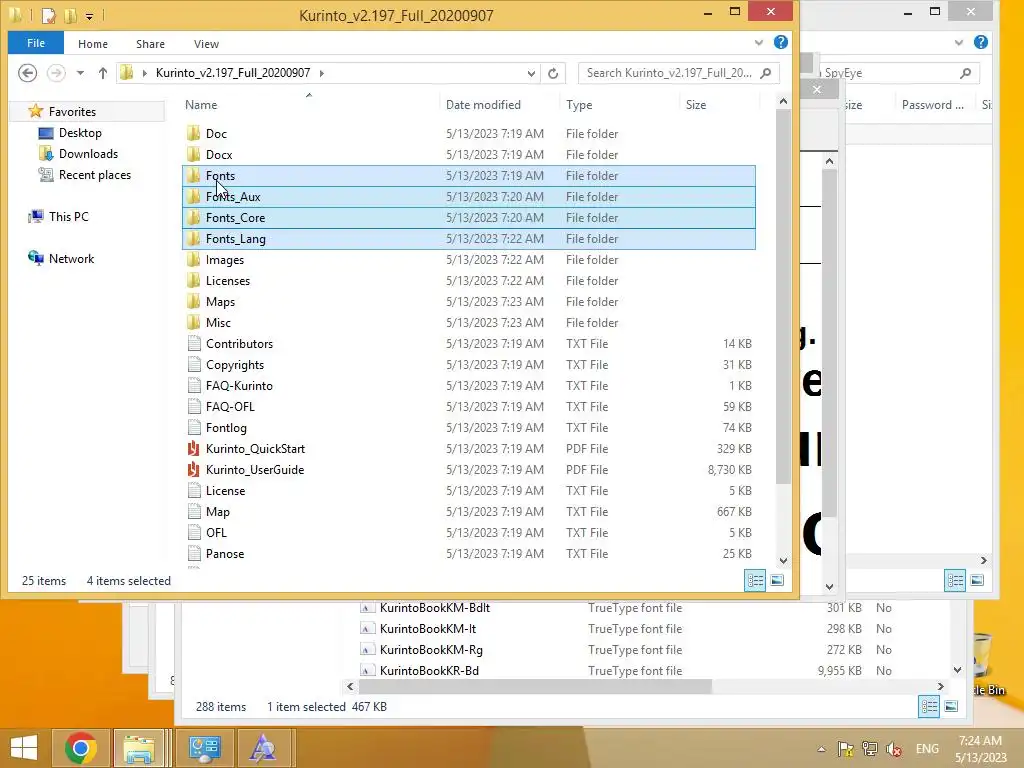This screenshot has width=1024, height=768.
Task: Switch to the Home ribbon tab
Action: click(93, 44)
